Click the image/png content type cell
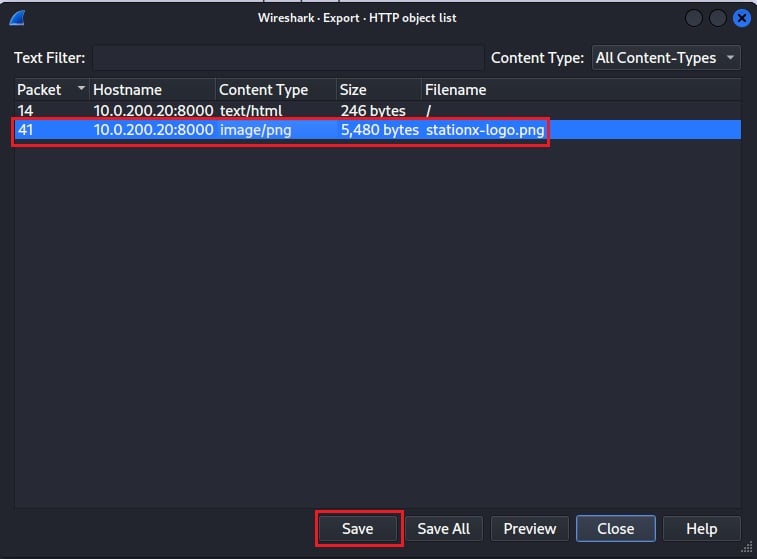Viewport: 757px width, 559px height. 255,130
